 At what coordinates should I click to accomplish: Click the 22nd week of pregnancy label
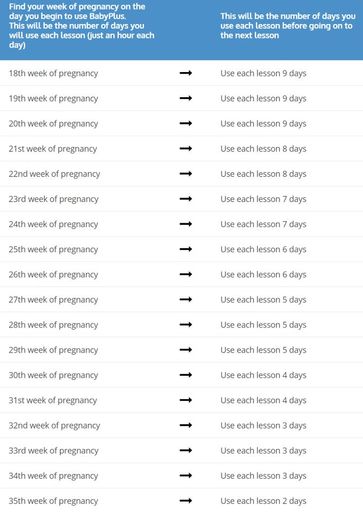54,174
